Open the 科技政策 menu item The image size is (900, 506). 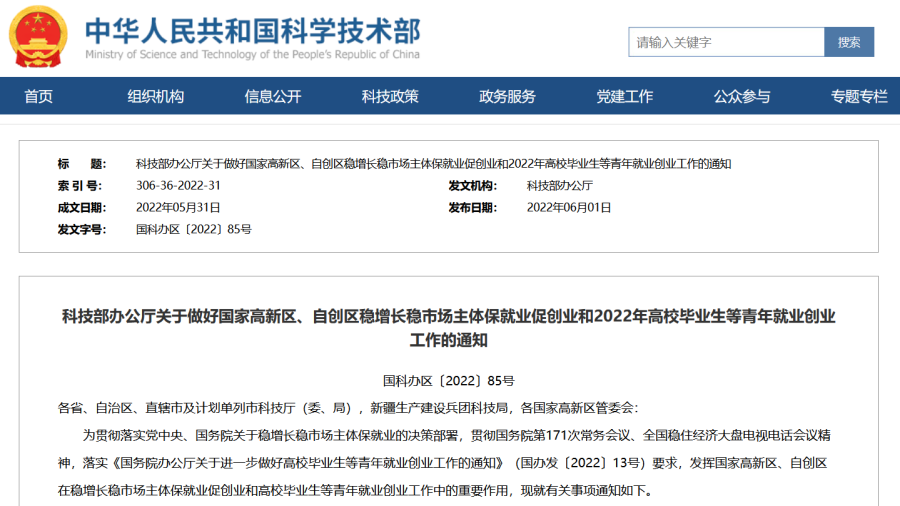390,96
